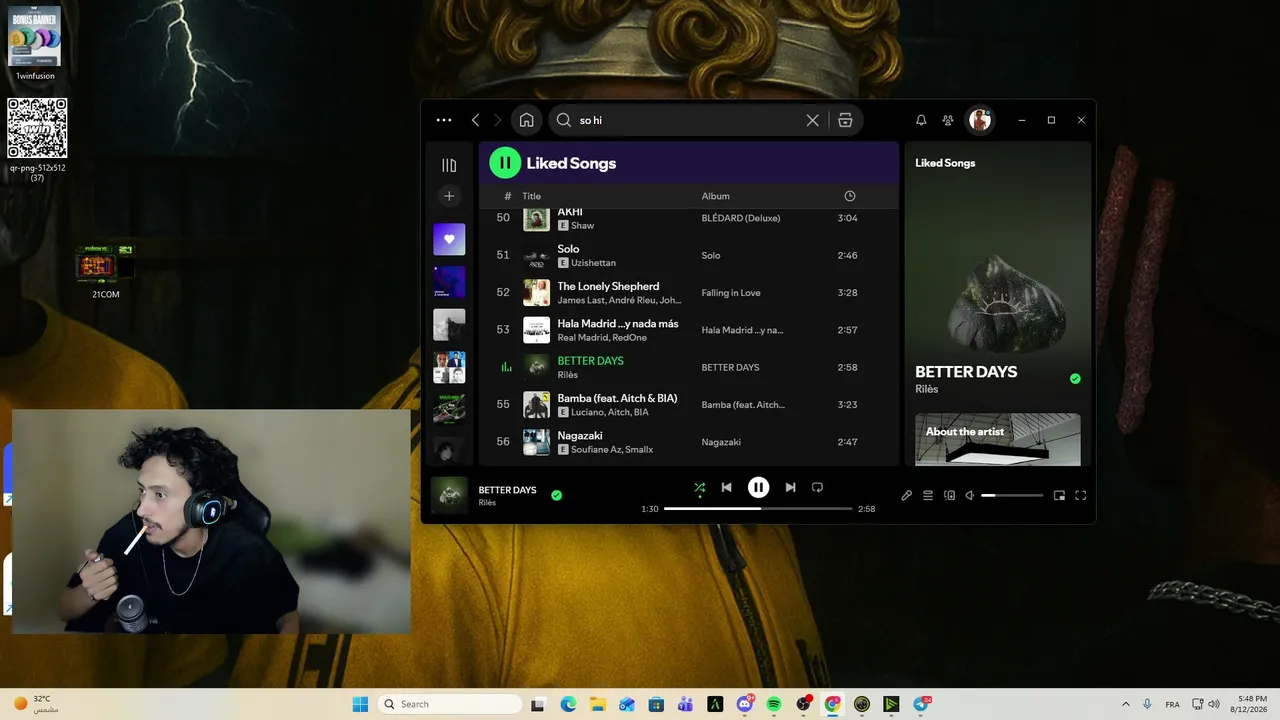Open the play queue
1280x720 pixels.
(x=928, y=495)
